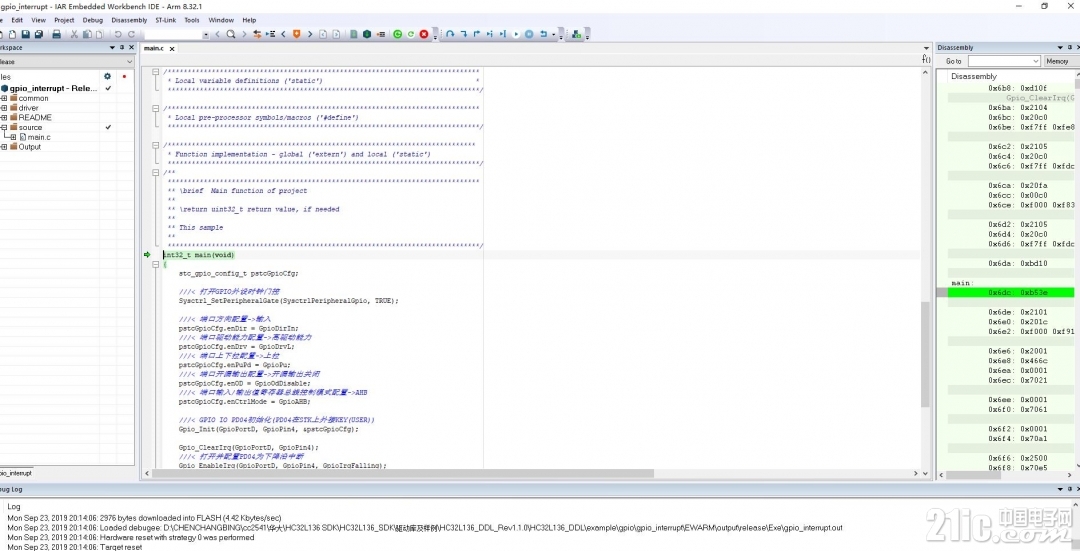The height and width of the screenshot is (551, 1080).
Task: Click the Restart Debugger green icon
Action: pyautogui.click(x=411, y=34)
